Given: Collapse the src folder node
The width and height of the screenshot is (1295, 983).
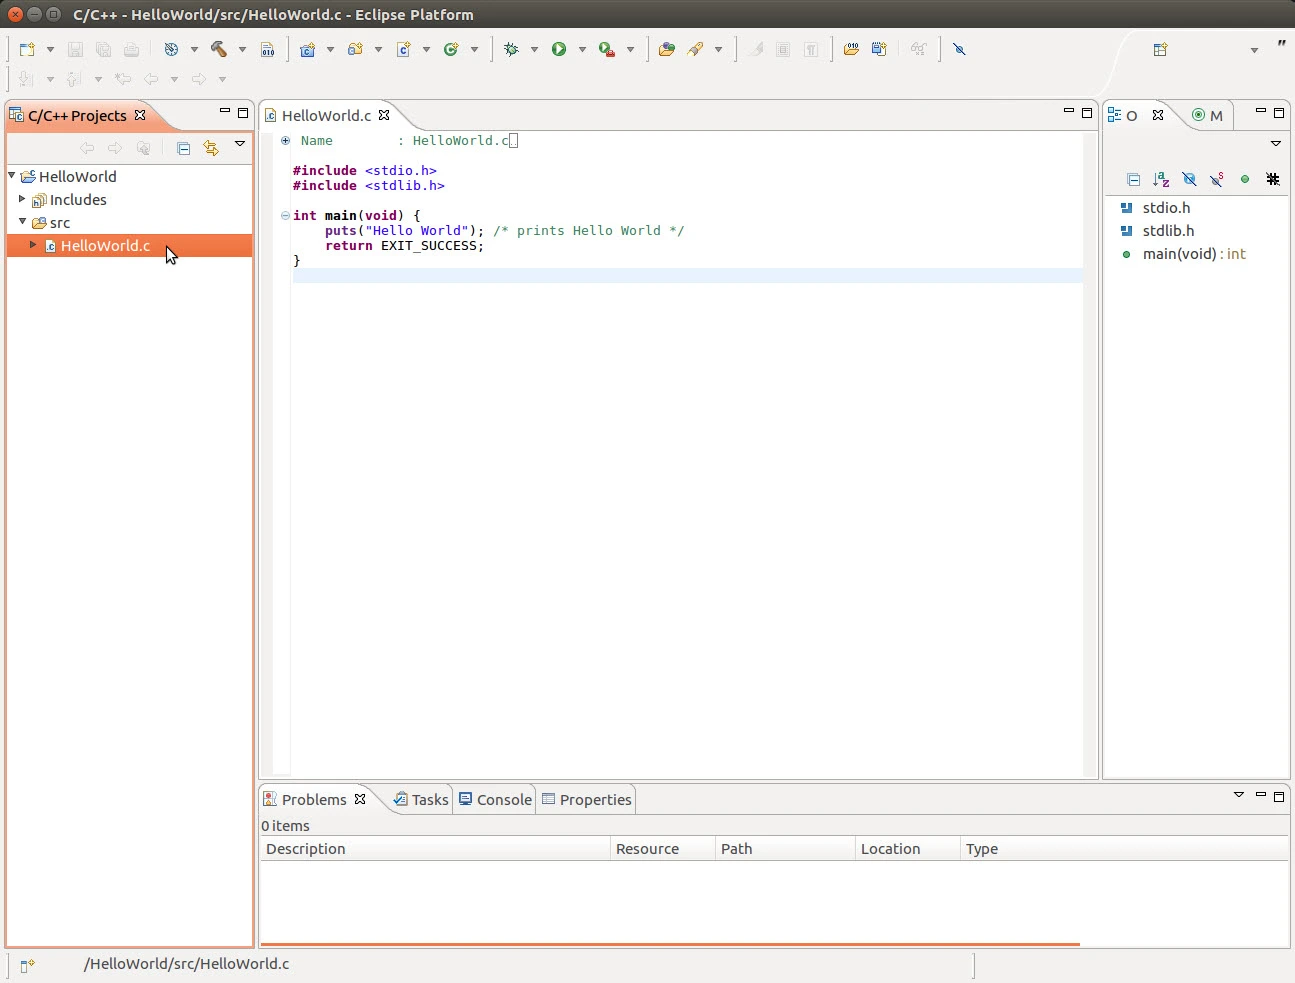Looking at the screenshot, I should point(22,222).
